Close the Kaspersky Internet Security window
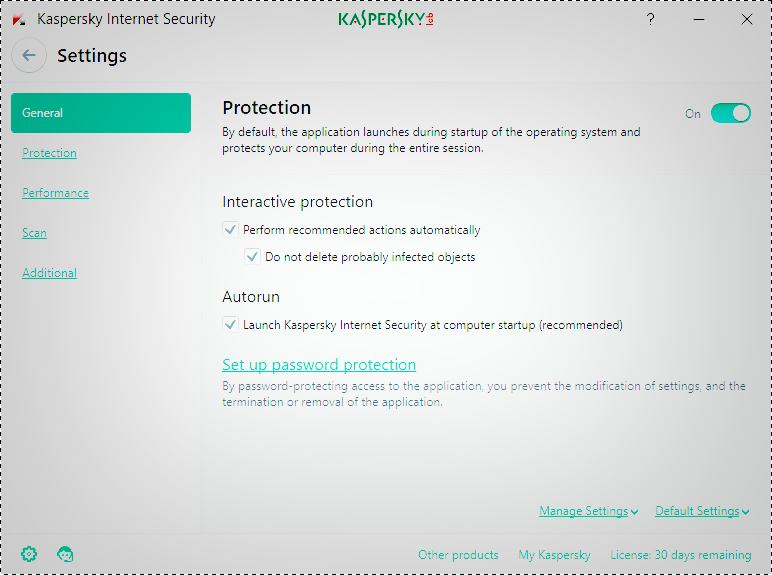The image size is (772, 575). (746, 19)
